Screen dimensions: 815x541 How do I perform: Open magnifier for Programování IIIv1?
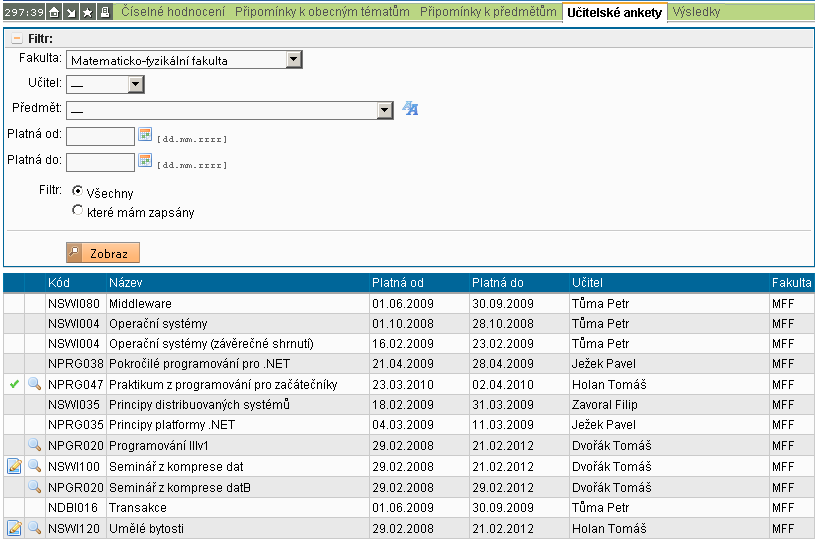34,445
